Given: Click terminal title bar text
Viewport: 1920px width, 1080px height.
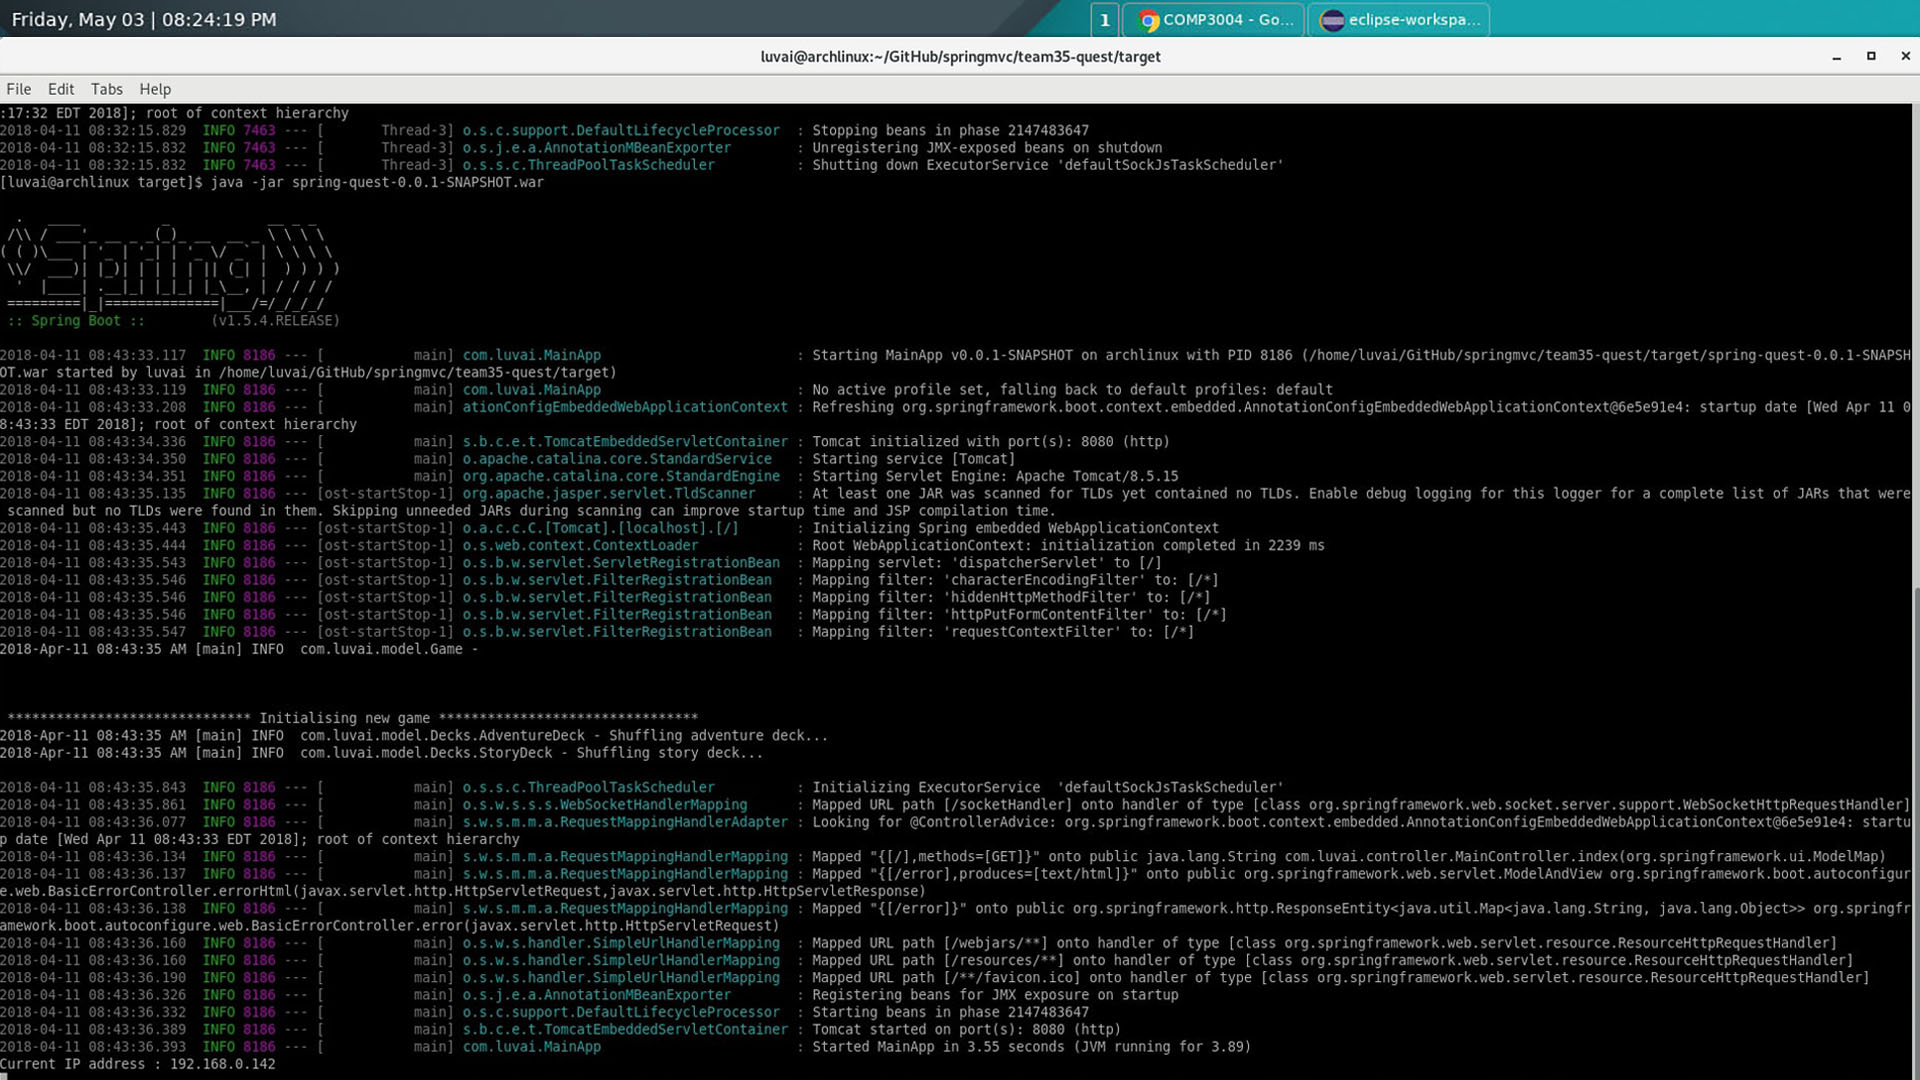Looking at the screenshot, I should tap(960, 57).
